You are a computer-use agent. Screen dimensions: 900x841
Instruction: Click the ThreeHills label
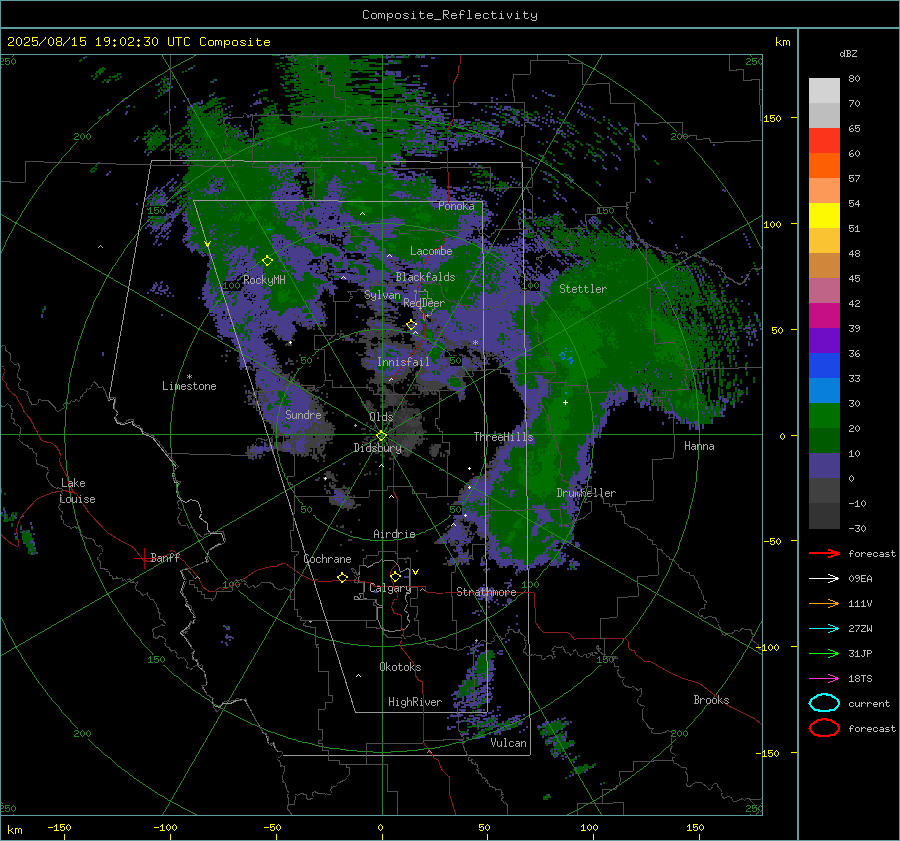click(x=503, y=437)
